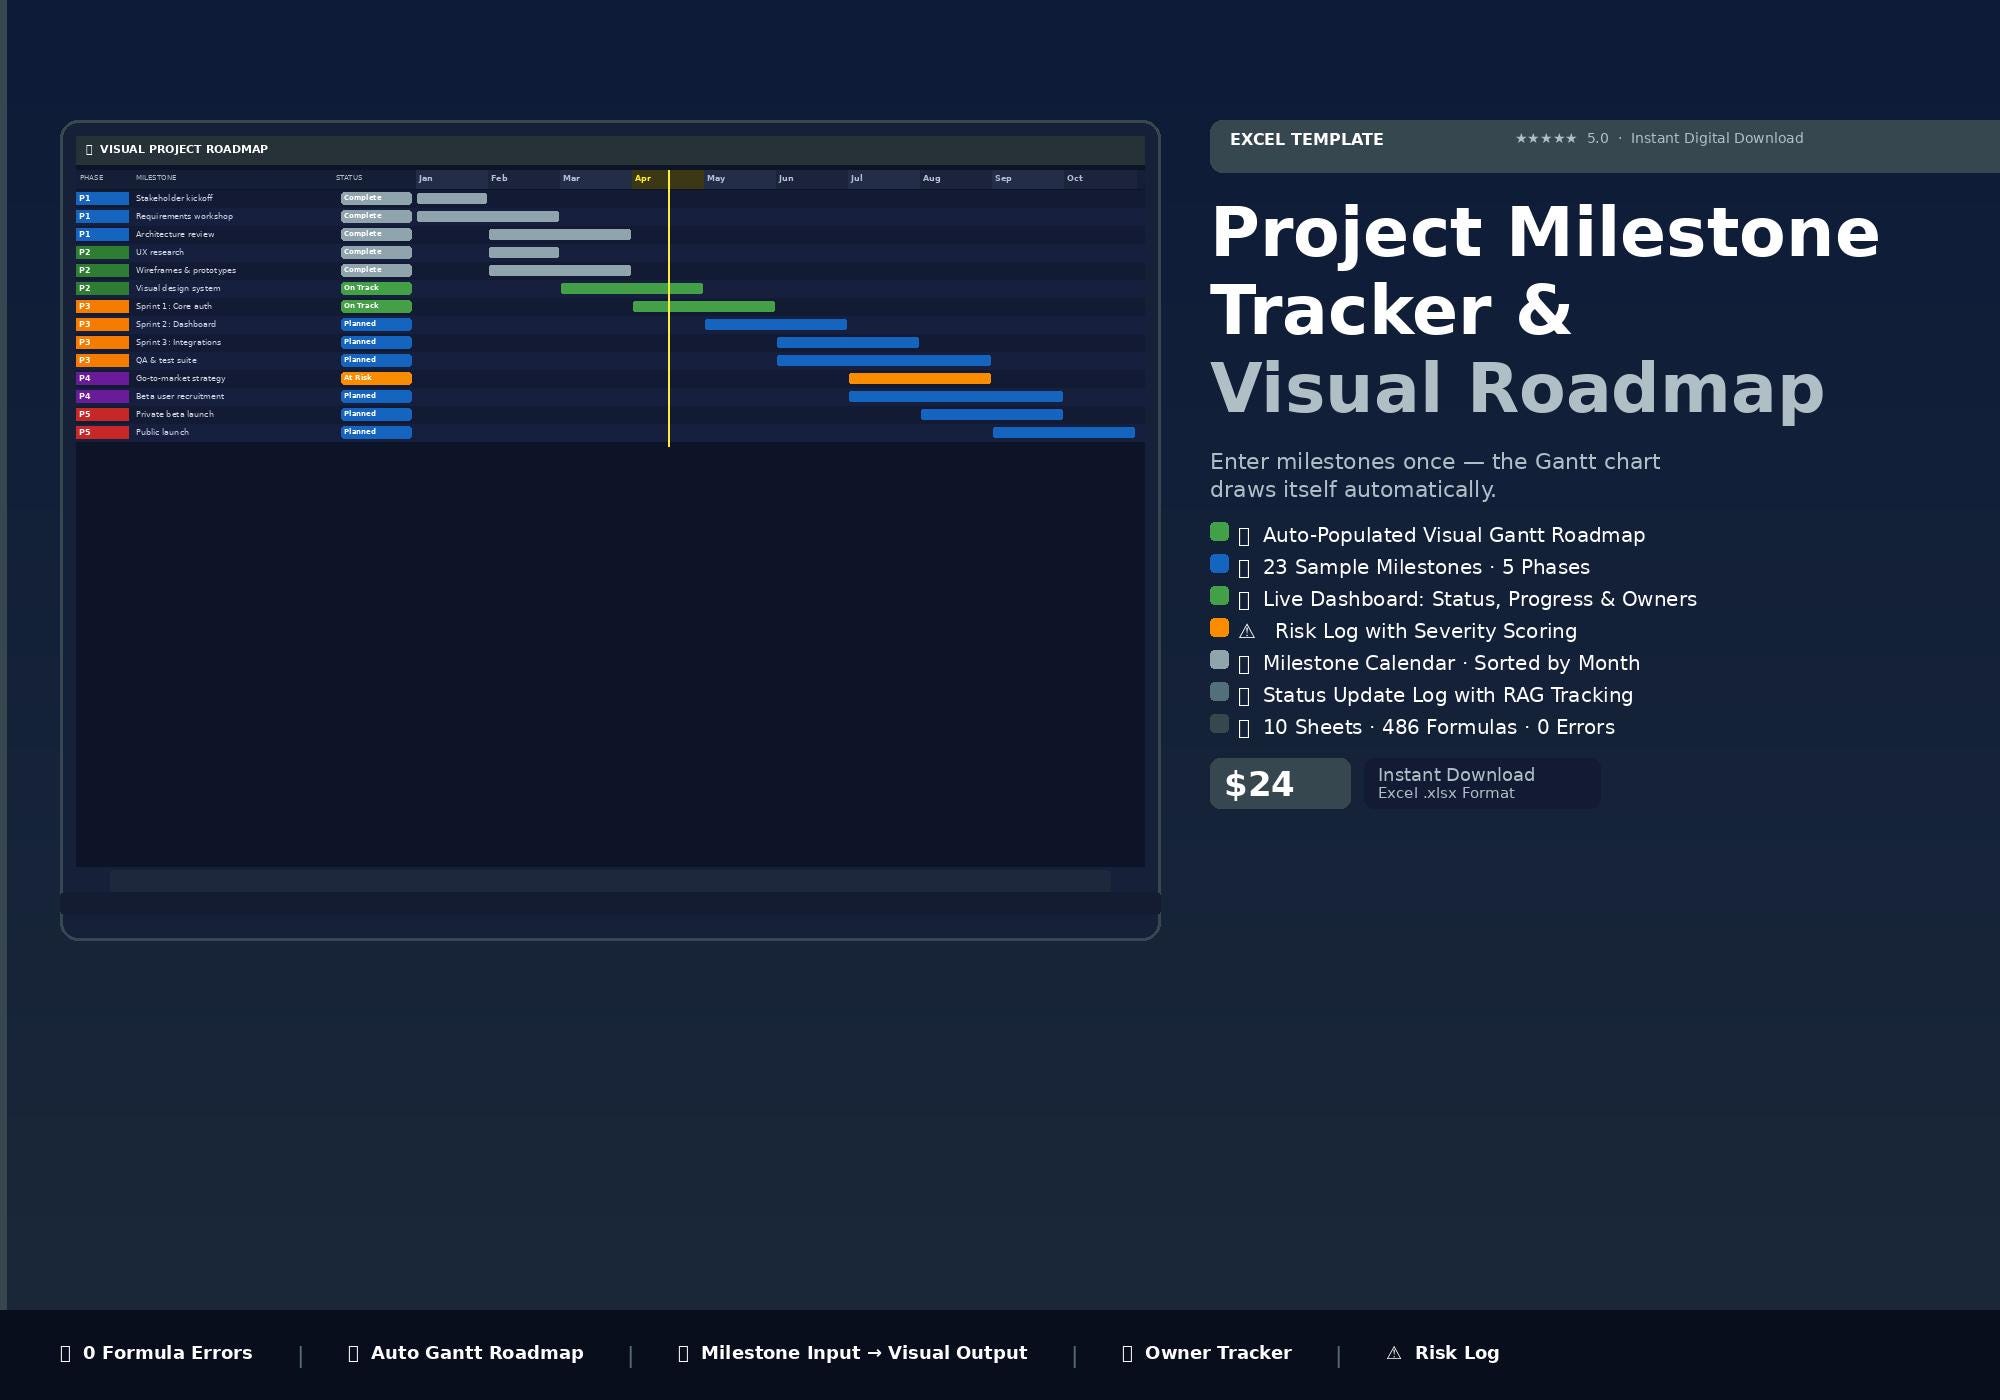This screenshot has width=2000, height=1400.
Task: Click the Sprint 3: Integrations milestone name
Action: (x=178, y=342)
